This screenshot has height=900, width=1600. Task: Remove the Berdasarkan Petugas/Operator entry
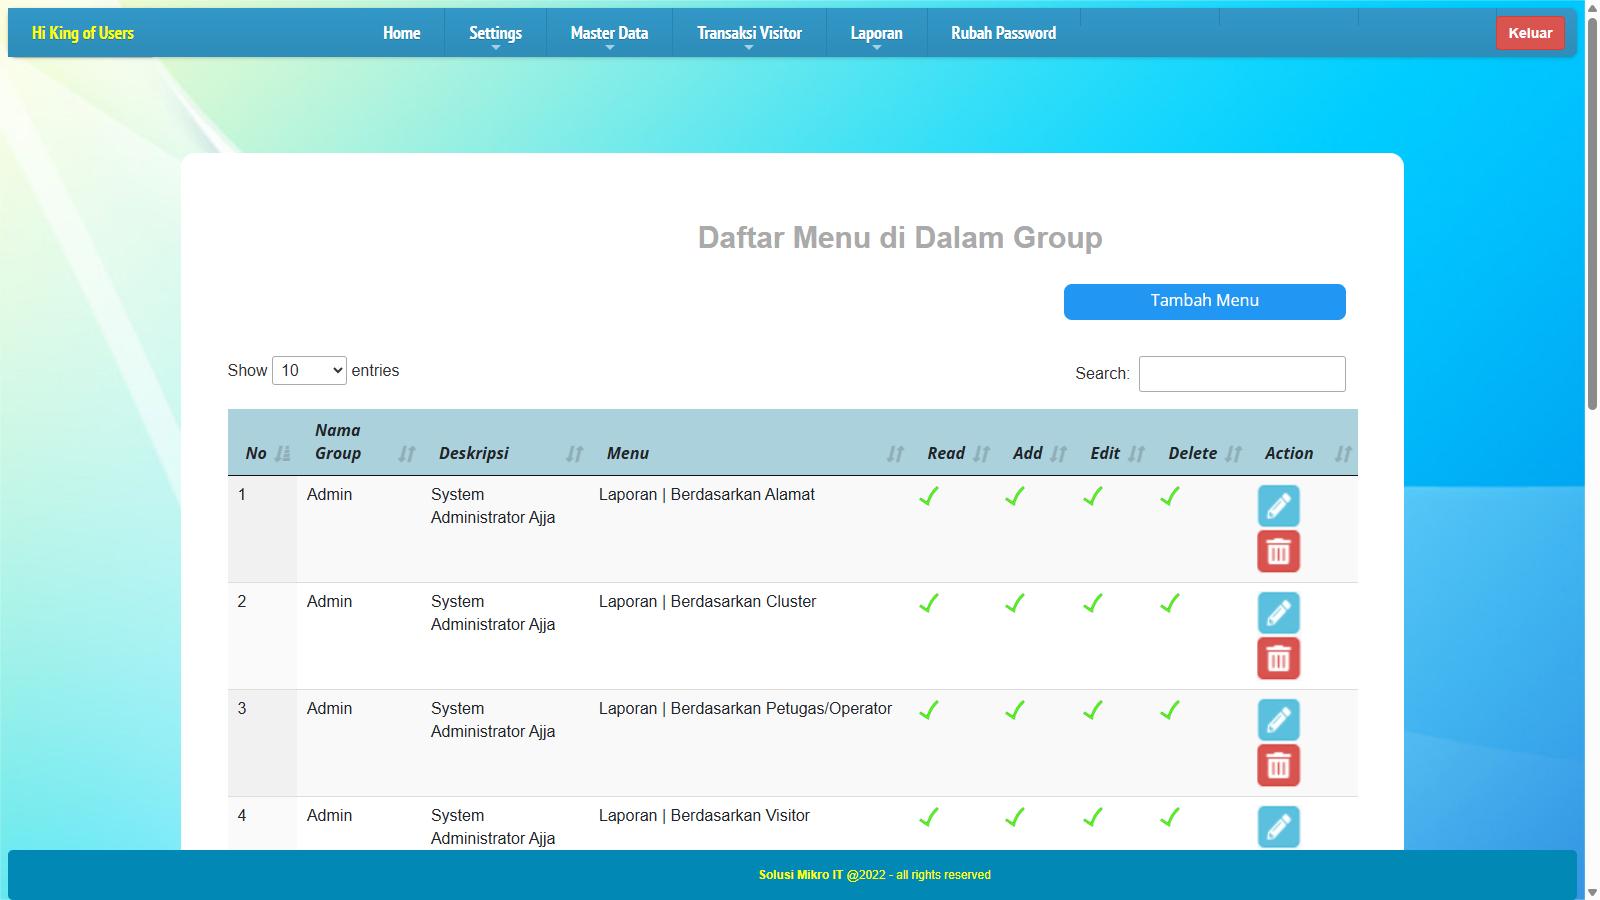tap(1278, 766)
